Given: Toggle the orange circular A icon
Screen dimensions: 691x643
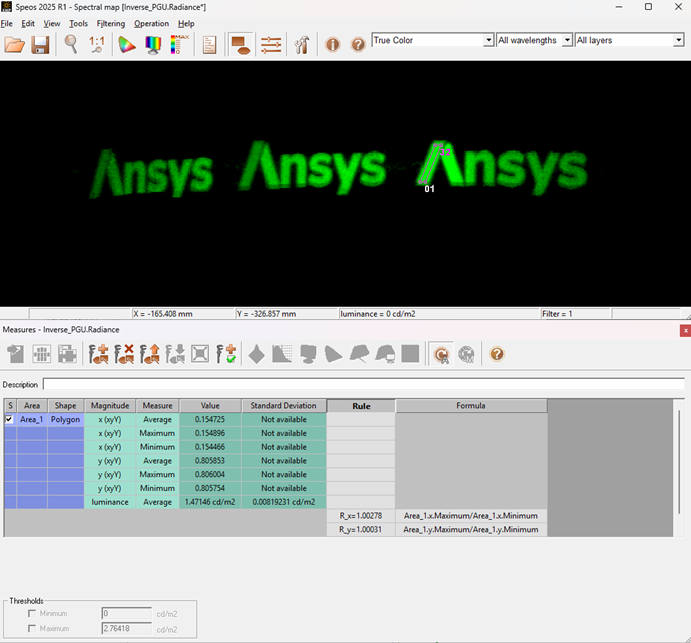Looking at the screenshot, I should point(441,354).
